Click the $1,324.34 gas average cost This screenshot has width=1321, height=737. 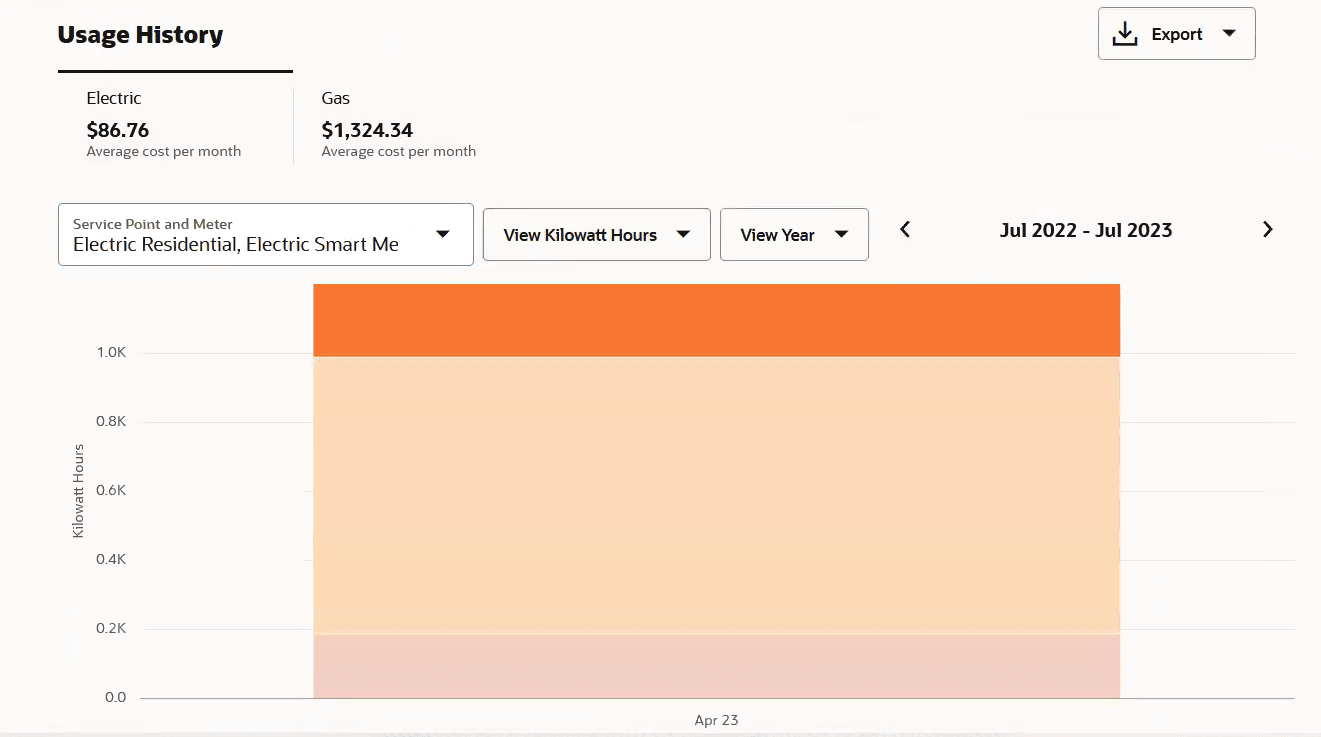(x=366, y=130)
